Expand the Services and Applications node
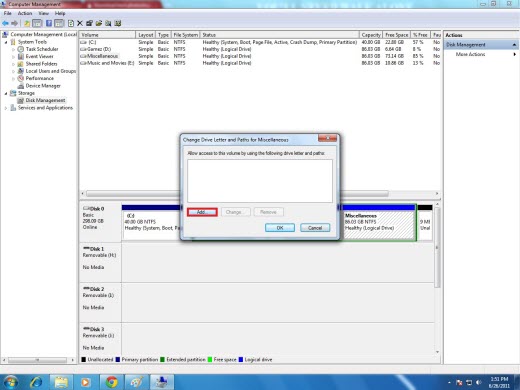The width and height of the screenshot is (520, 390). click(x=6, y=108)
